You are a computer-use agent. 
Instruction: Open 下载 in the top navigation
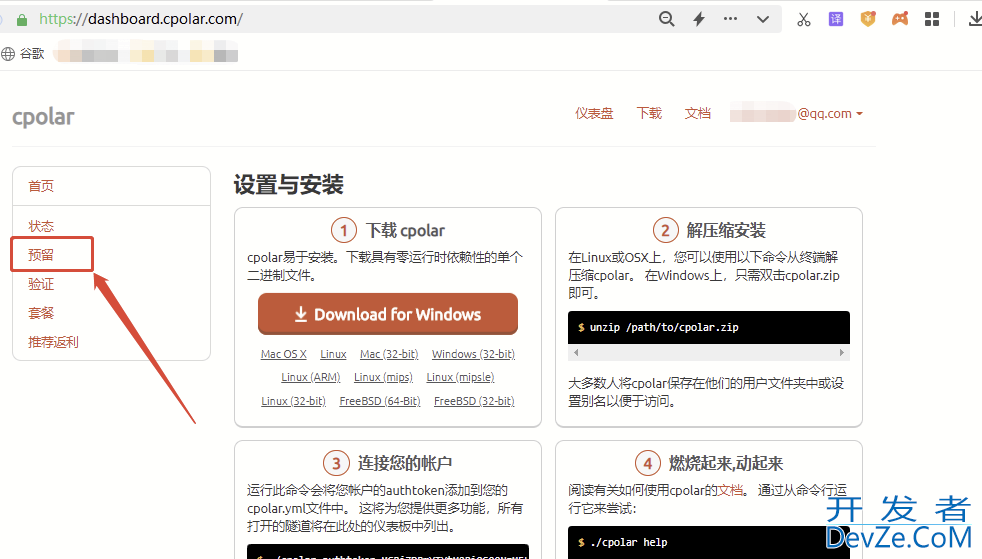649,113
